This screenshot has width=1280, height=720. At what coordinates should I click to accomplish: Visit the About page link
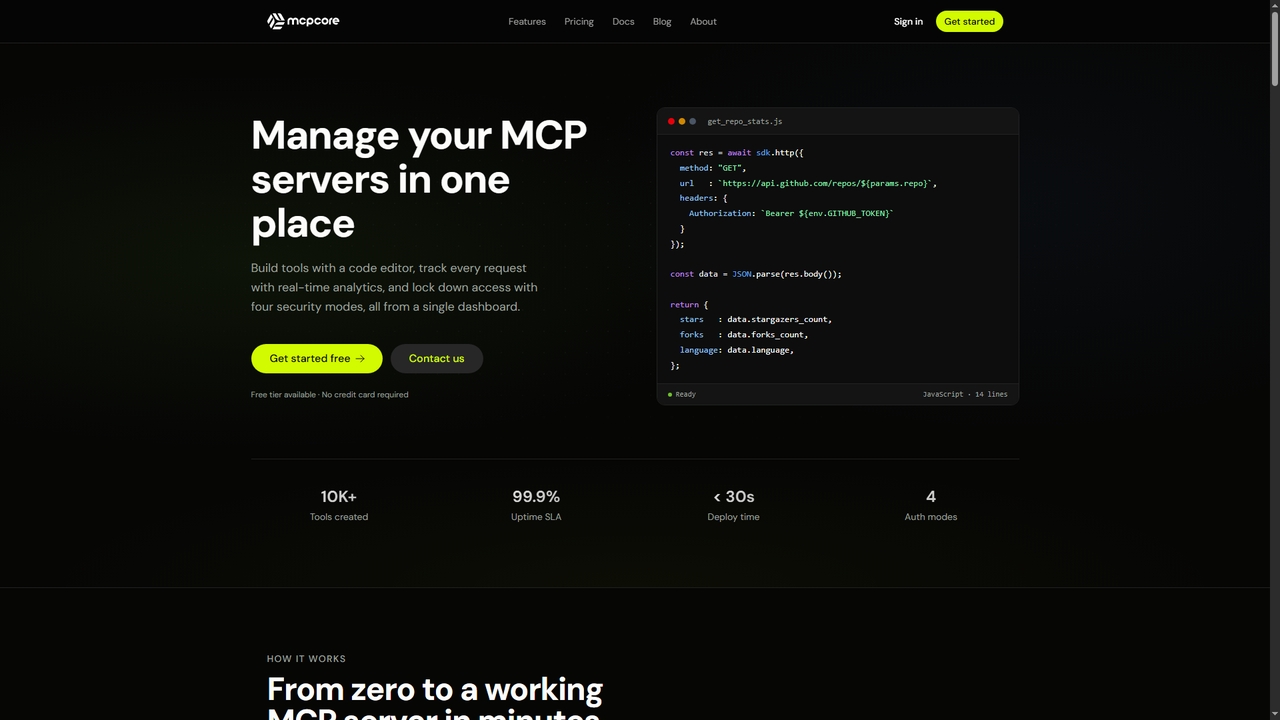[x=703, y=21]
